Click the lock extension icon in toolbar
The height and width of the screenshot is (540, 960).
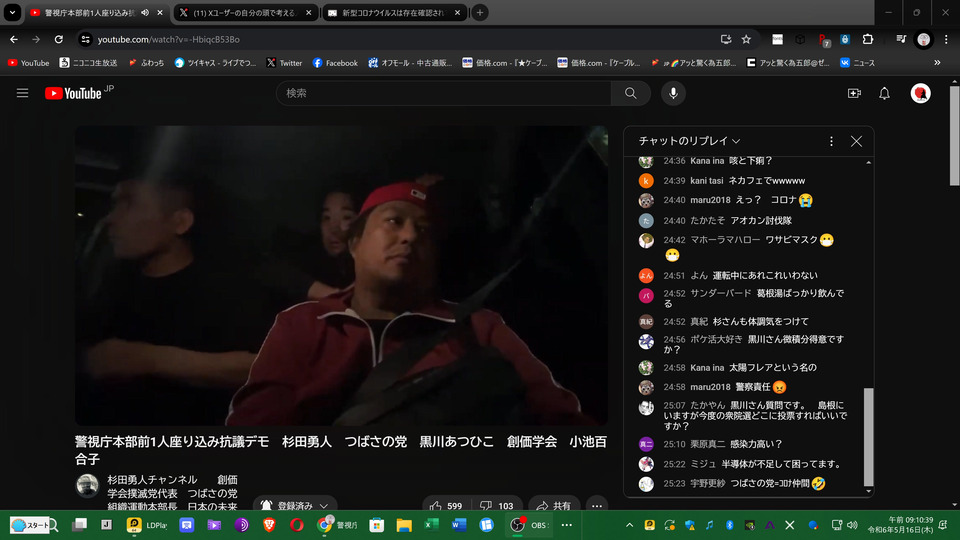tap(845, 39)
